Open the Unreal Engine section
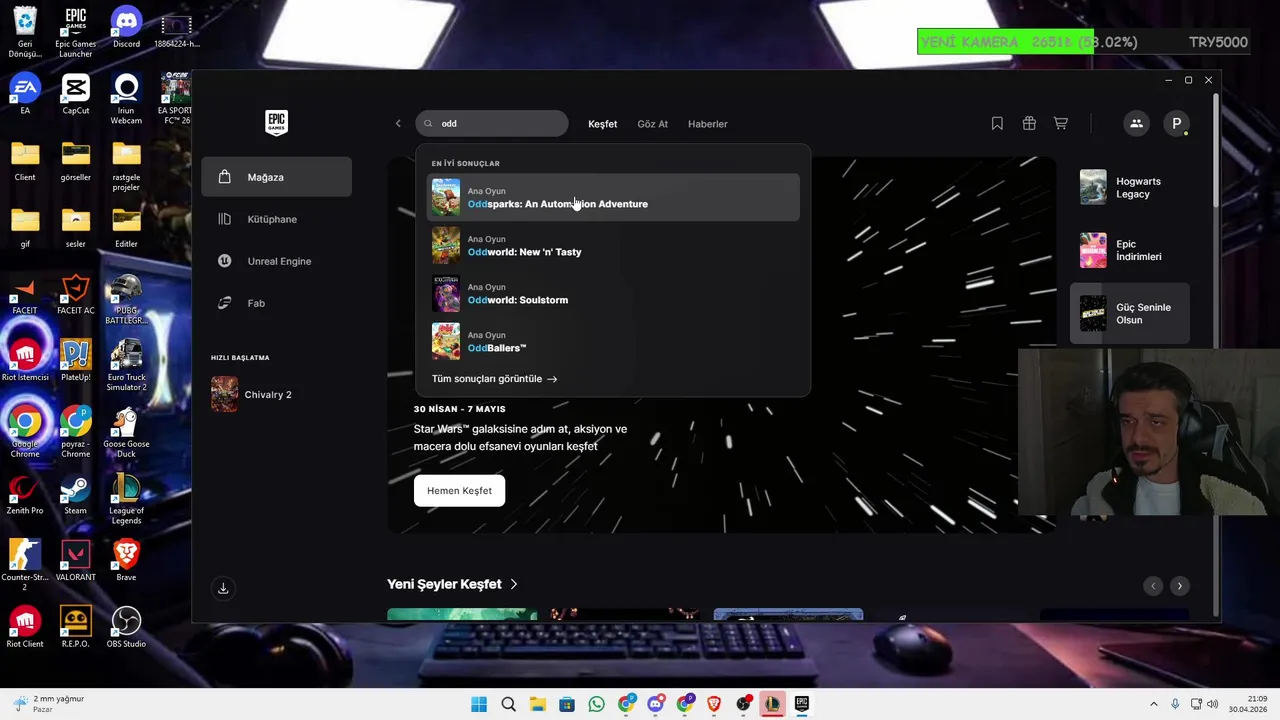 [276, 261]
